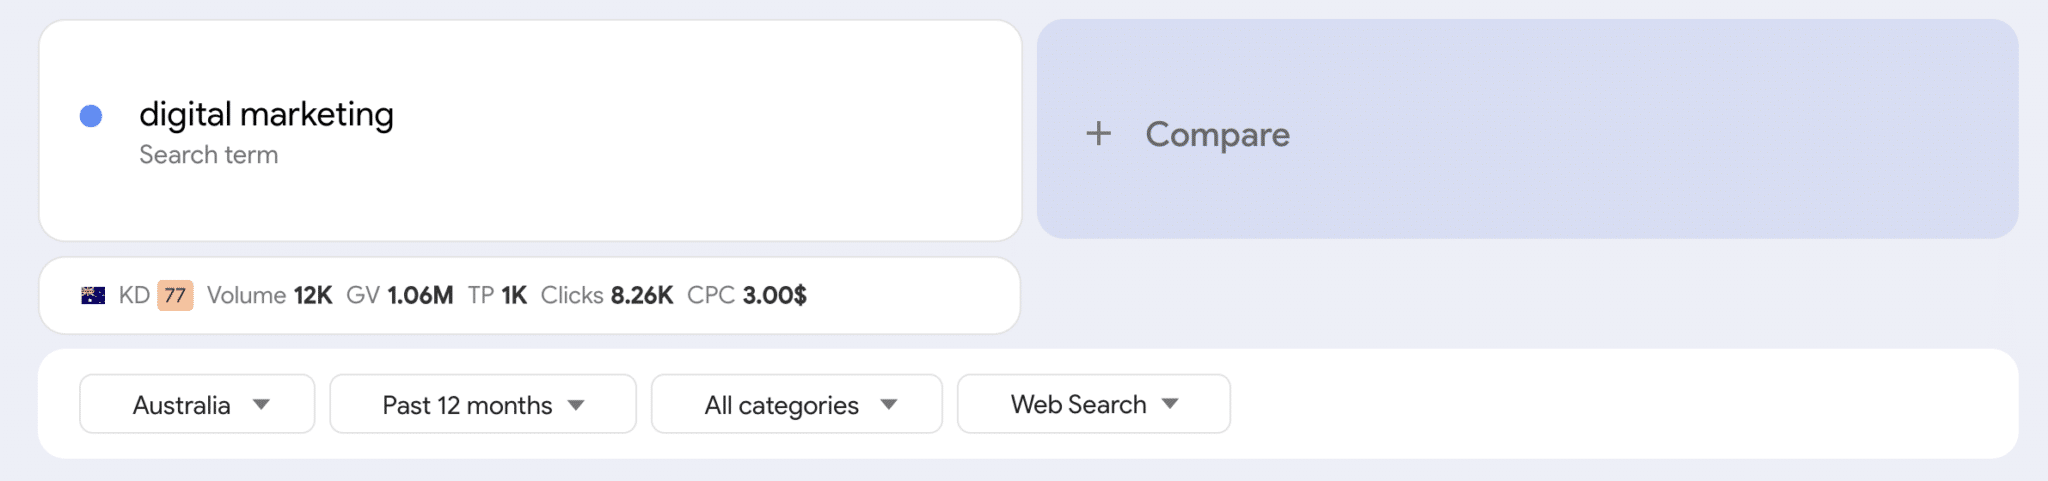The height and width of the screenshot is (481, 2048).
Task: Click the arrow in All categories
Action: coord(889,404)
